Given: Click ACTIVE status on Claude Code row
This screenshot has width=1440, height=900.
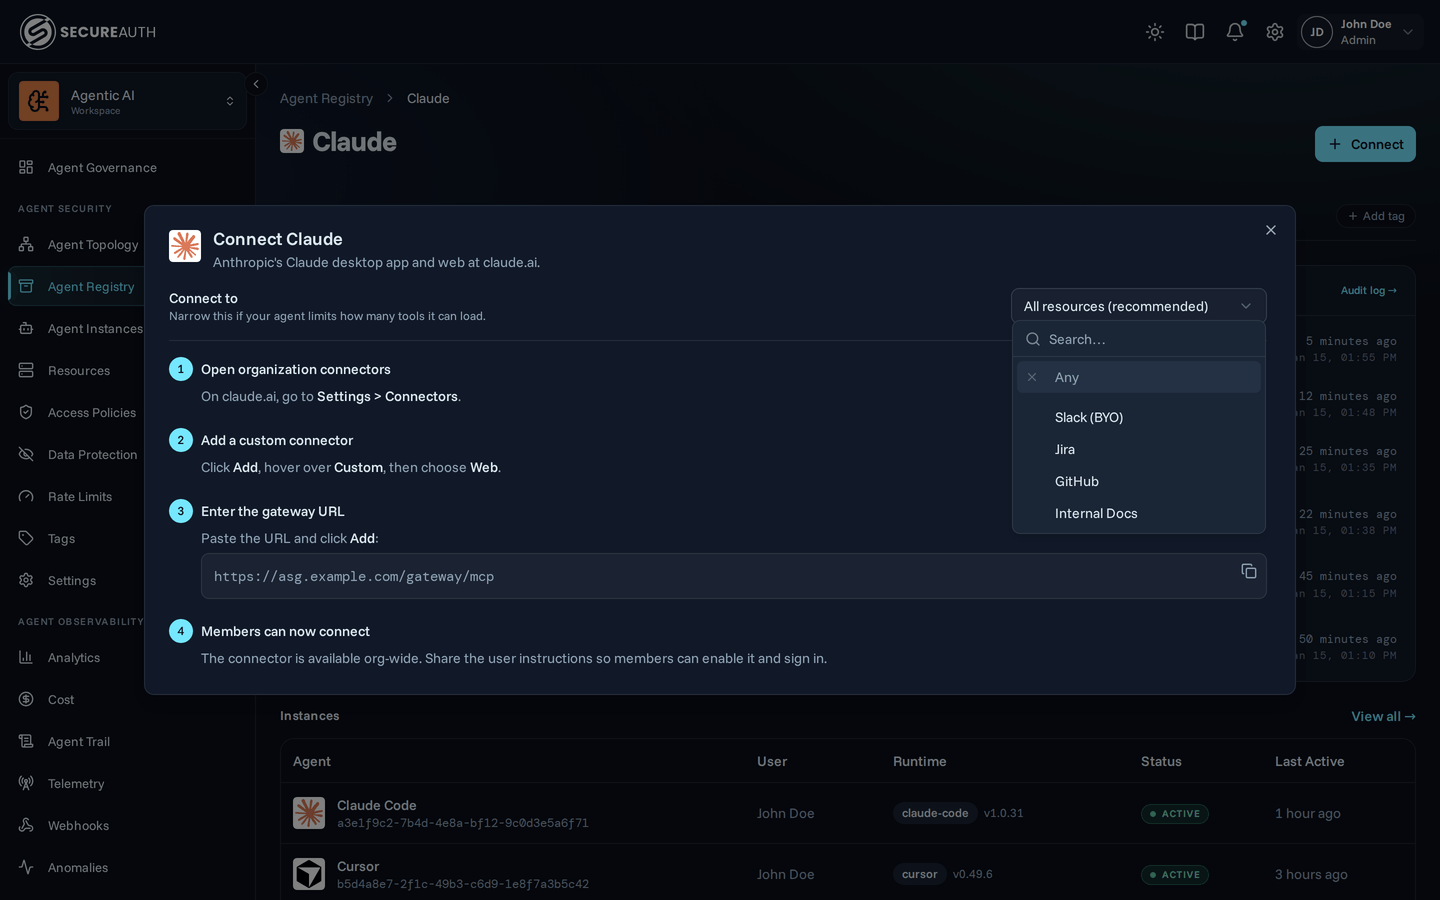Looking at the screenshot, I should pos(1175,814).
